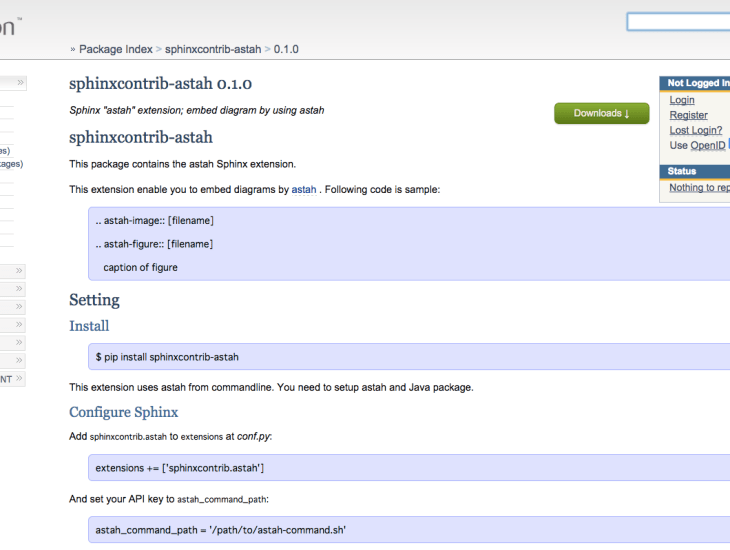The height and width of the screenshot is (550, 730).
Task: Select the Lost Login? link
Action: [695, 130]
